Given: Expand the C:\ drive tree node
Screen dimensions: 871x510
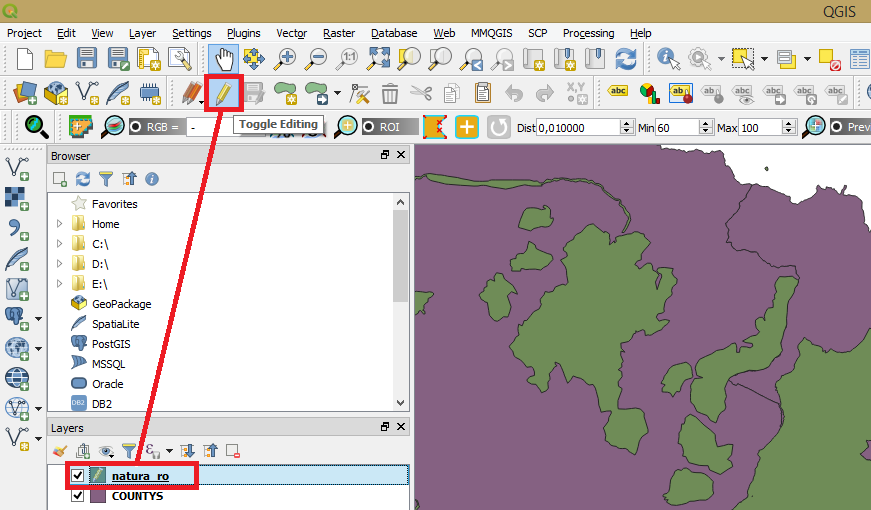Looking at the screenshot, I should [x=60, y=244].
